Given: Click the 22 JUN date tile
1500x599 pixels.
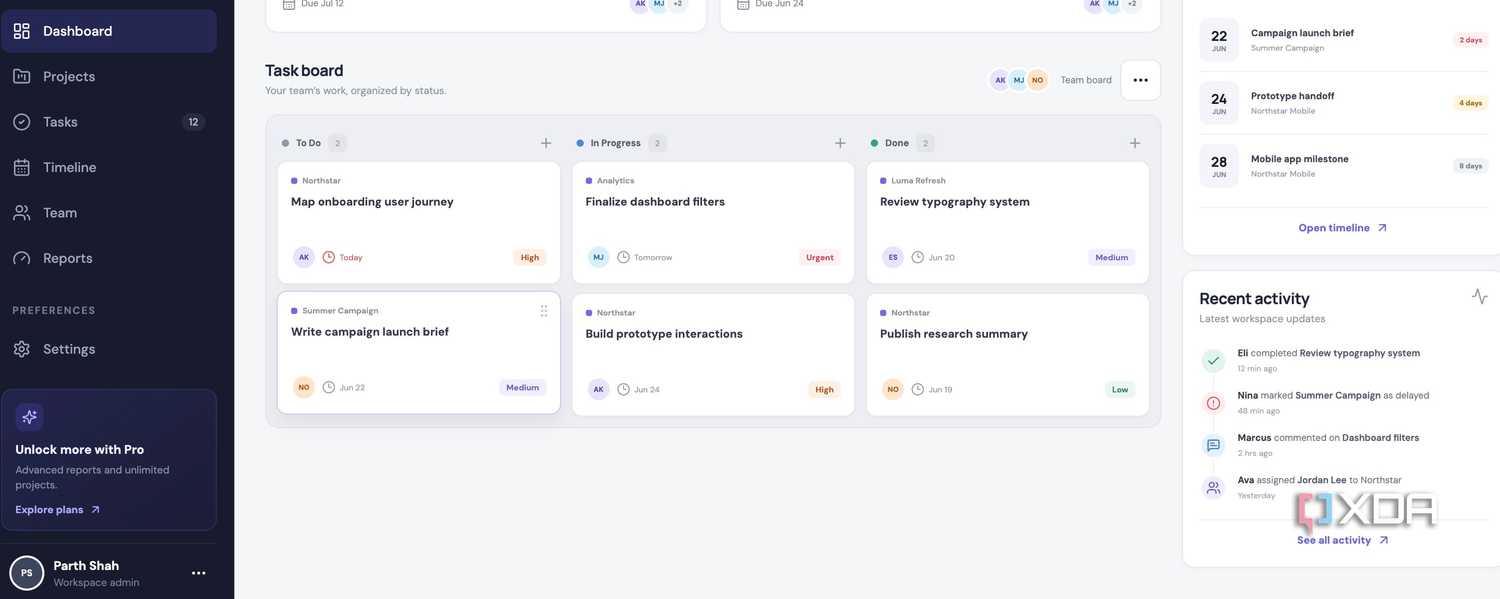Looking at the screenshot, I should [x=1219, y=40].
